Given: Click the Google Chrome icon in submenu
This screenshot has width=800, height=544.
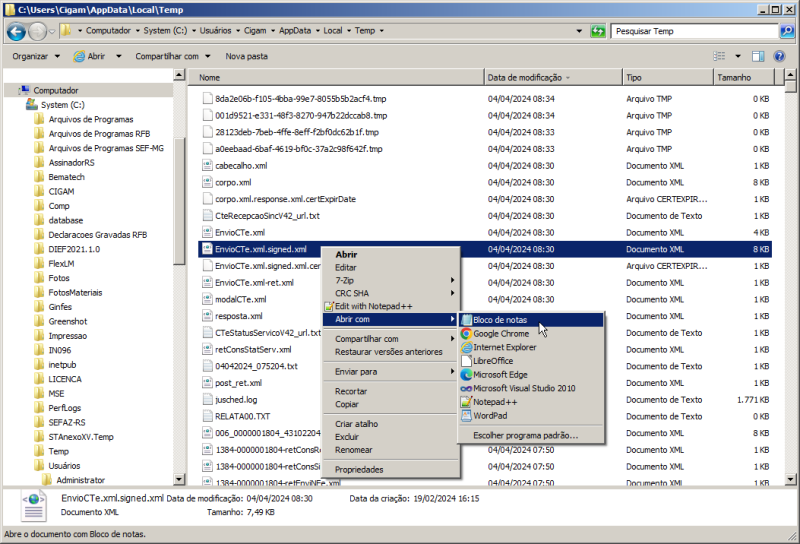Looking at the screenshot, I should pyautogui.click(x=466, y=334).
